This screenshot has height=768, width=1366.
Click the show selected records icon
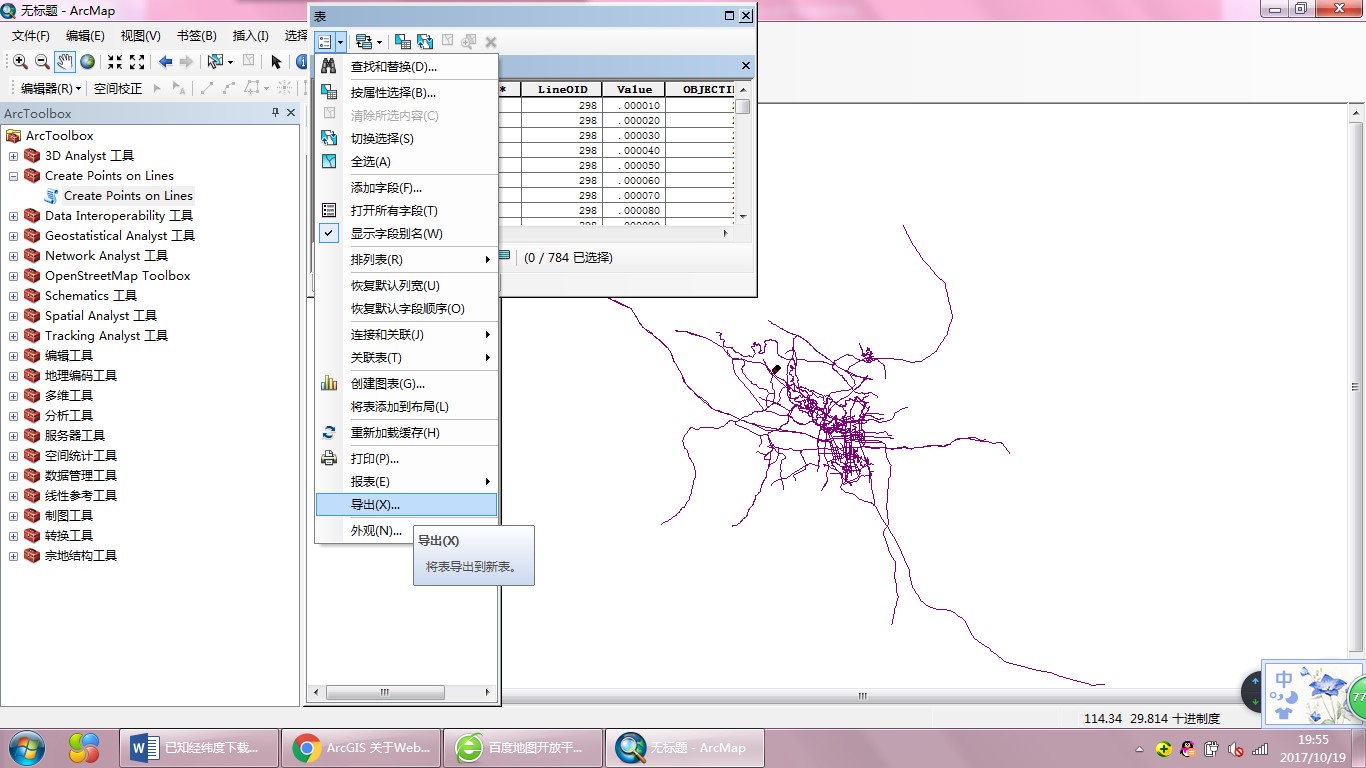click(505, 257)
